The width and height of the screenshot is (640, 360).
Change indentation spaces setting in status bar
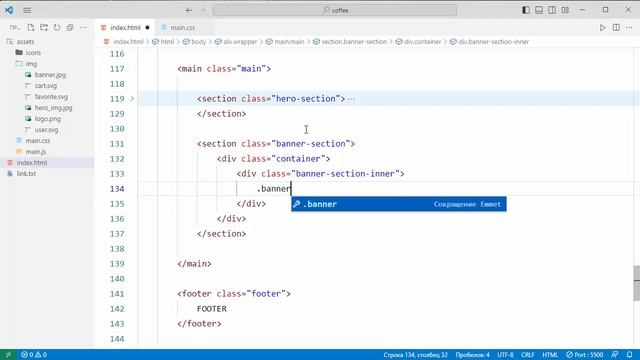tap(472, 355)
